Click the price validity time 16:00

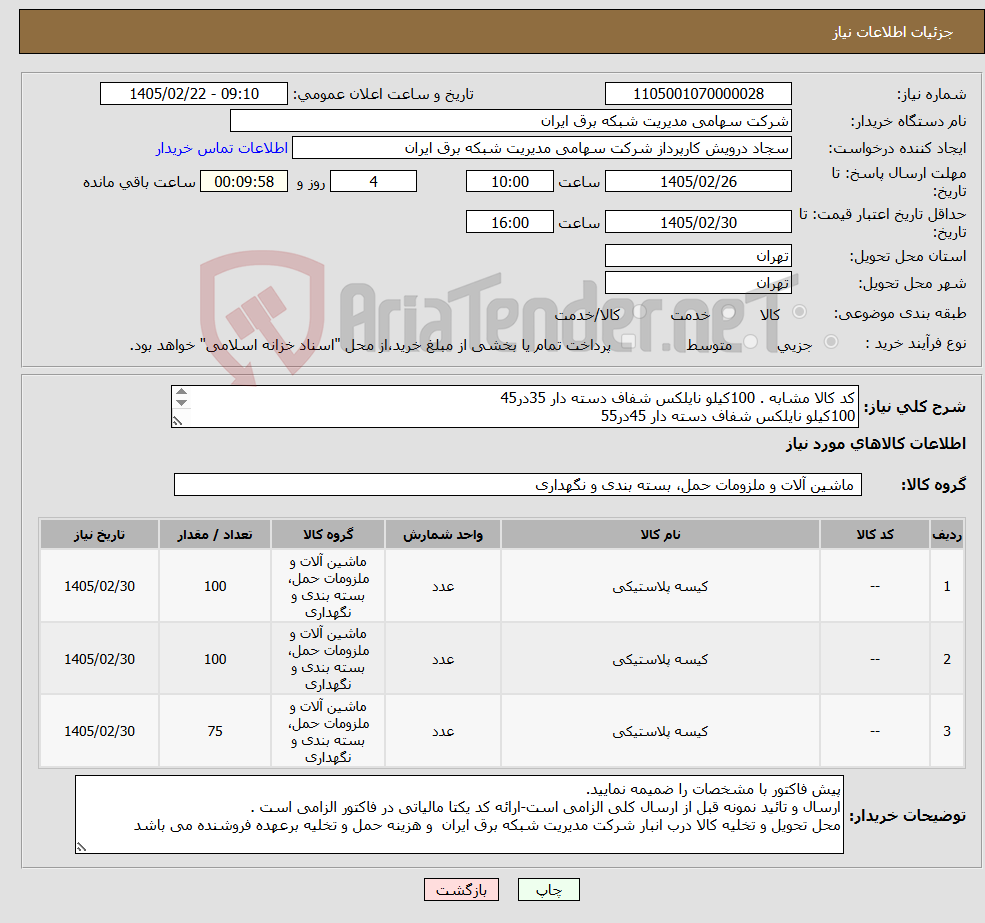[509, 222]
